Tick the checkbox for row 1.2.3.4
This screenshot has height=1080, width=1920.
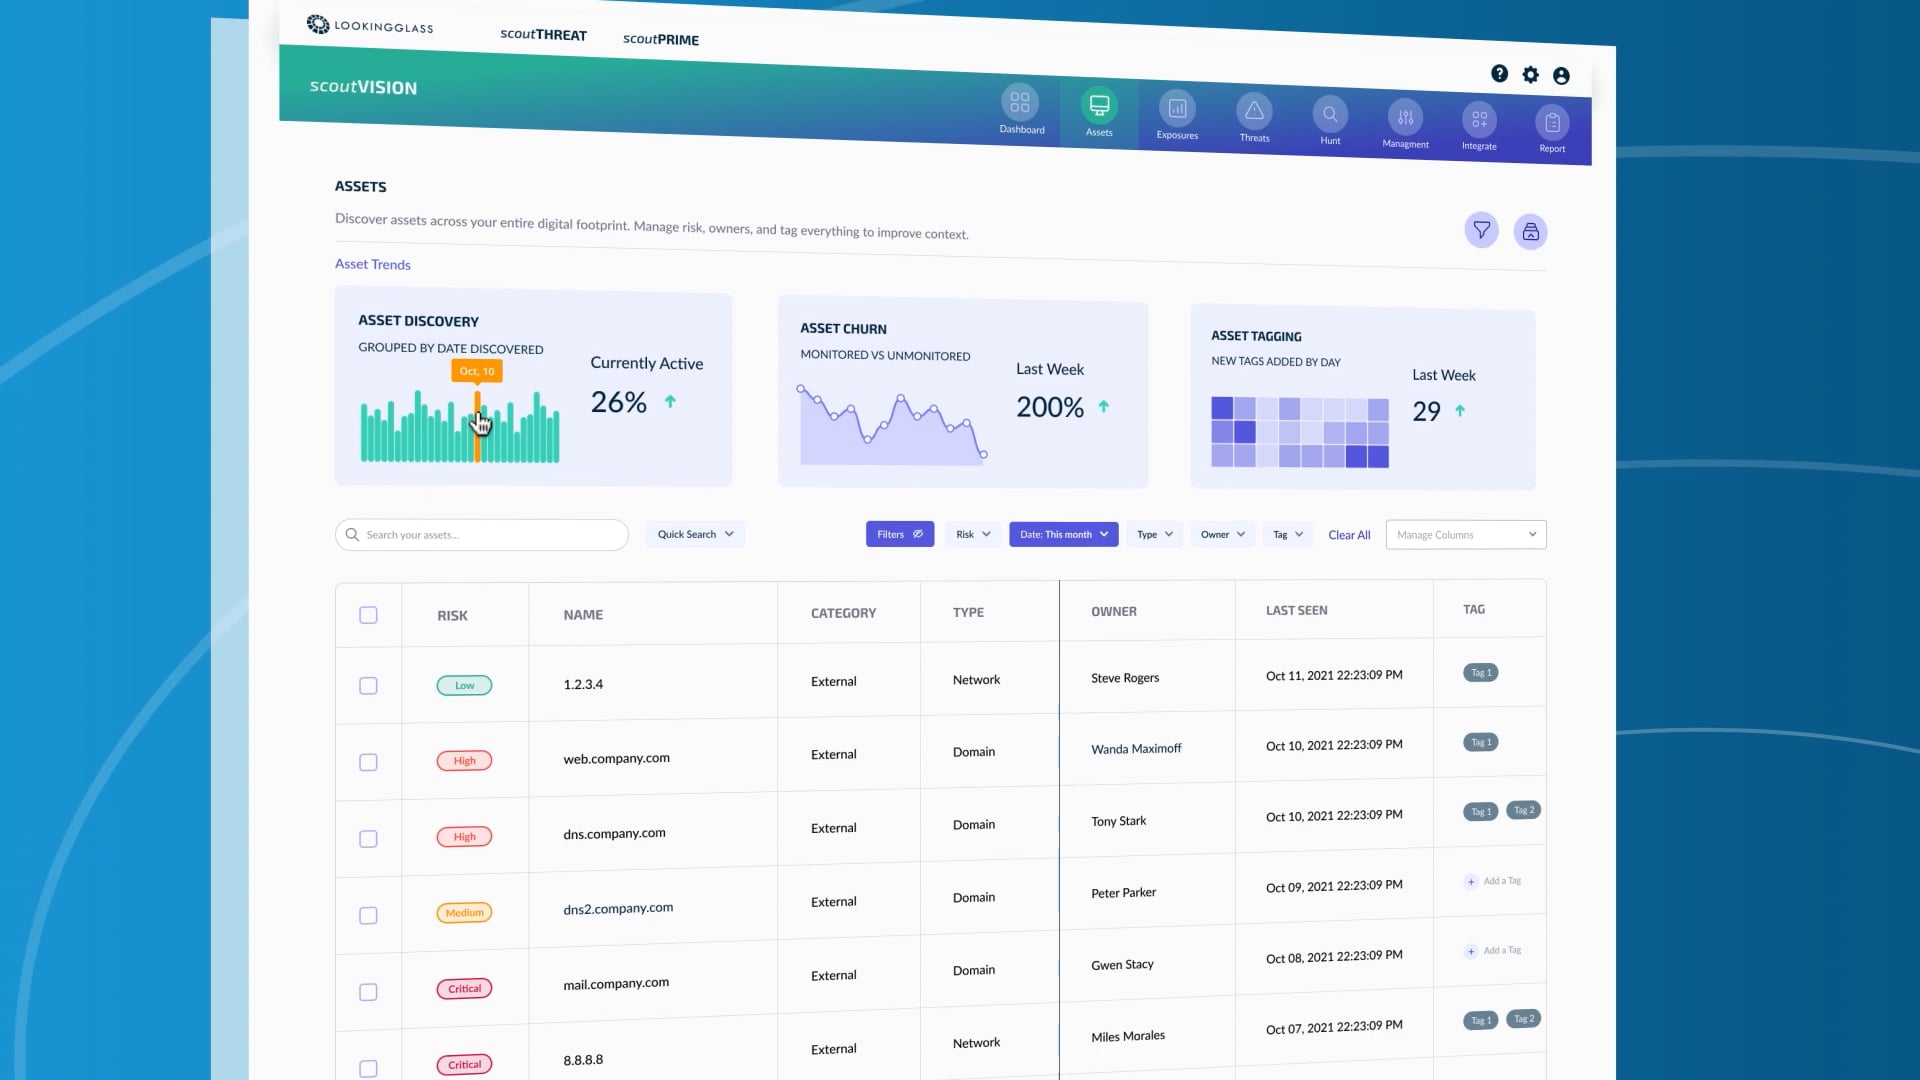click(x=368, y=686)
